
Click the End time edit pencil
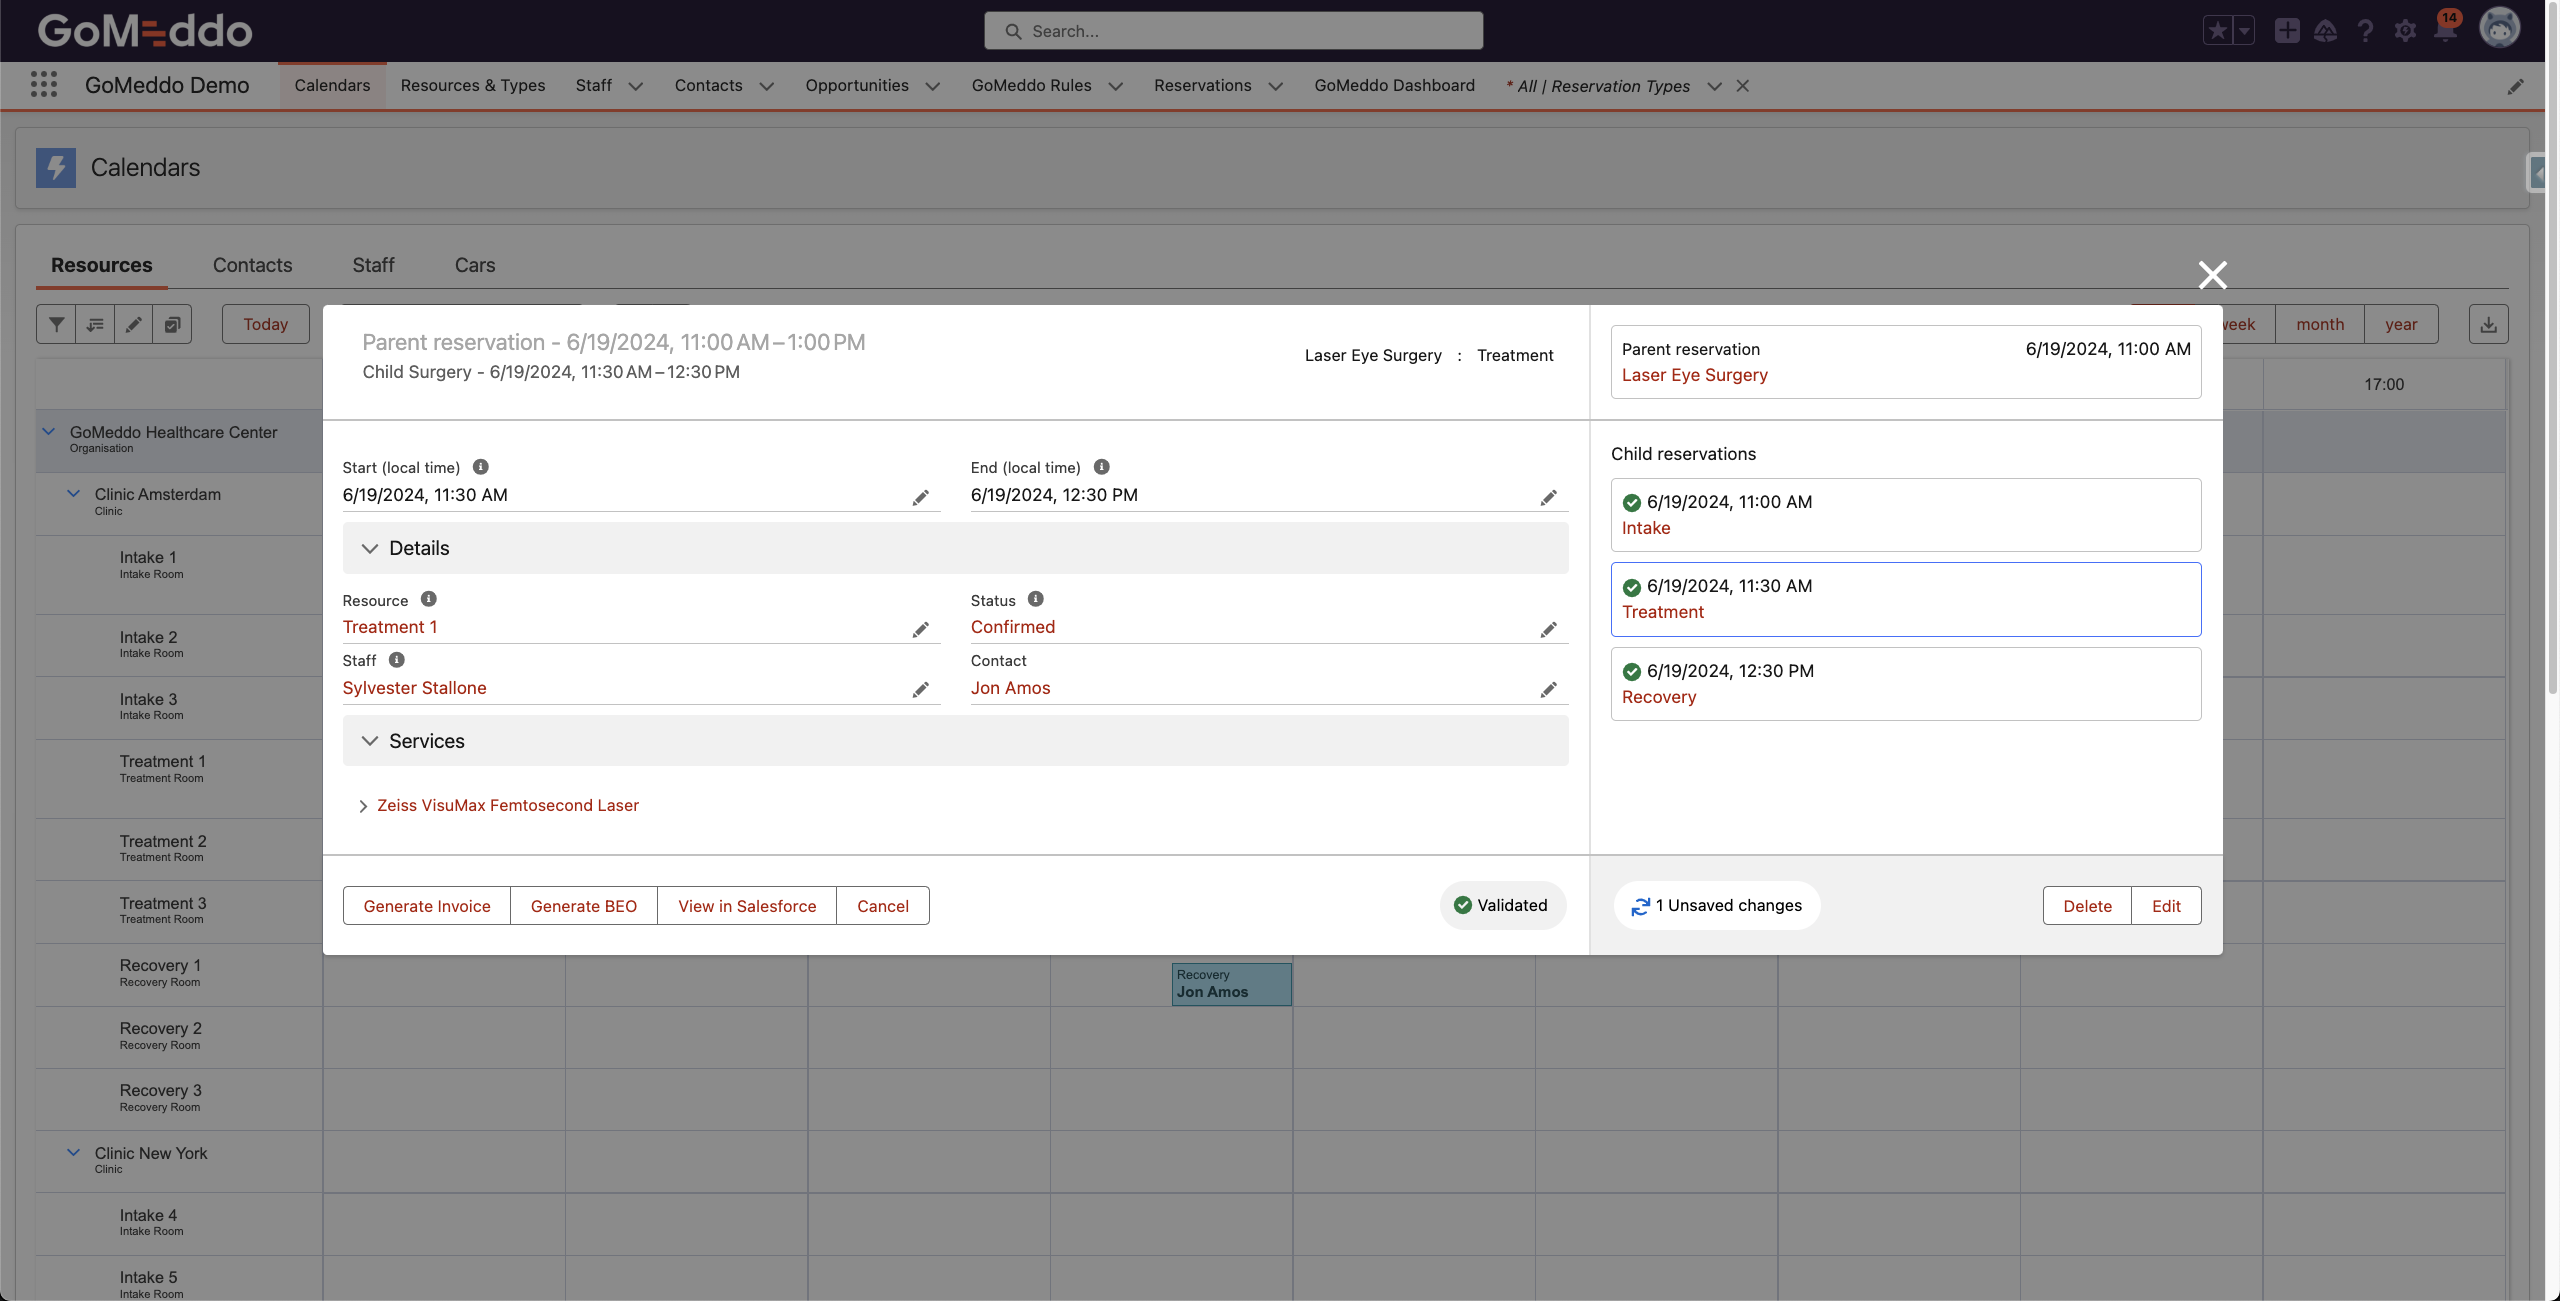(x=1548, y=498)
